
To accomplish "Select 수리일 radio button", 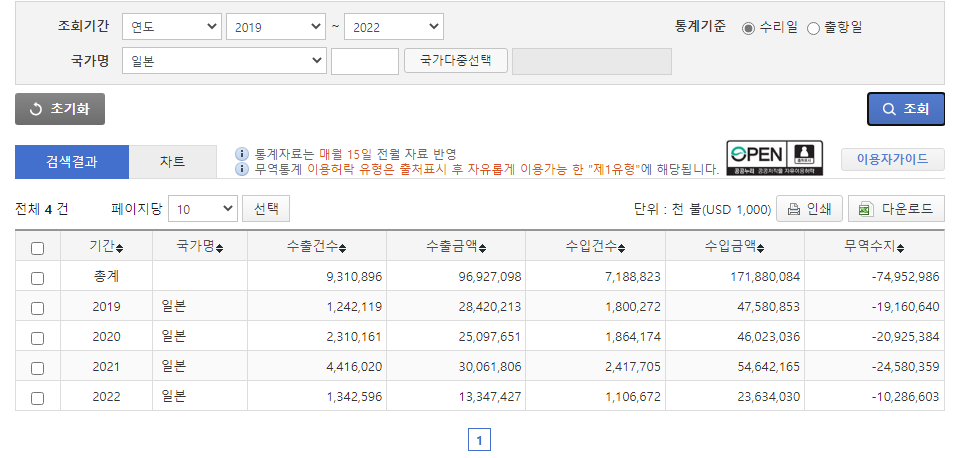I will (x=748, y=28).
